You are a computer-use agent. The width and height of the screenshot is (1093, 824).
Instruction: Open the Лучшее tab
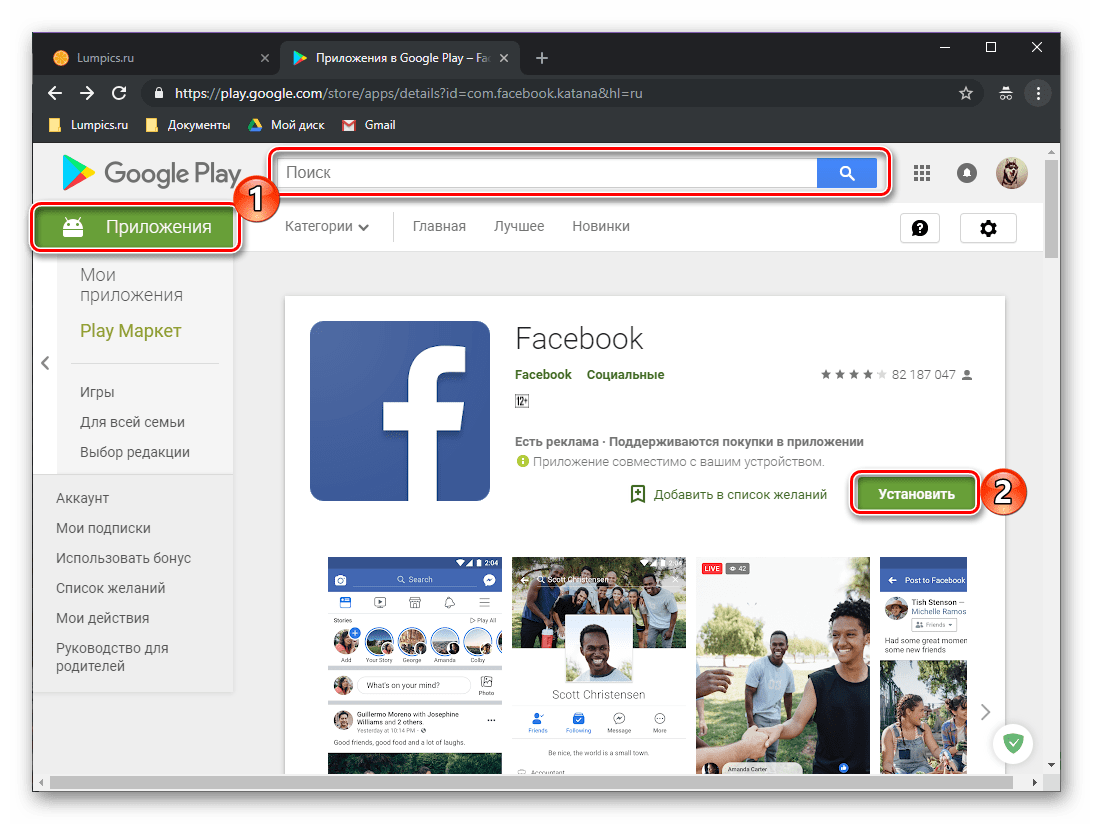tap(519, 227)
